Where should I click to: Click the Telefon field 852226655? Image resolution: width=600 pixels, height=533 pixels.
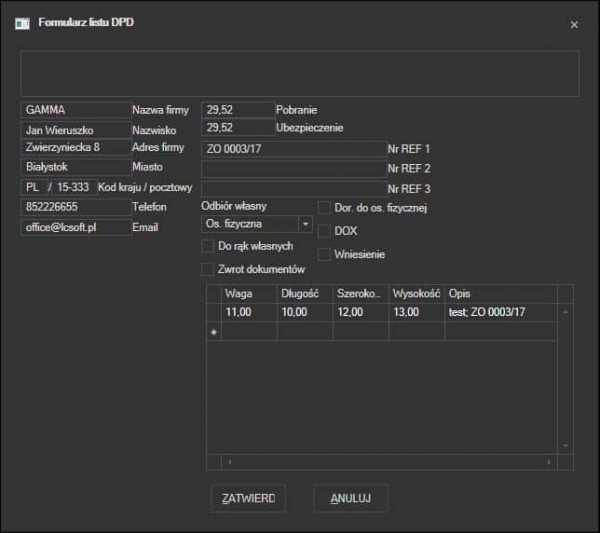point(76,207)
